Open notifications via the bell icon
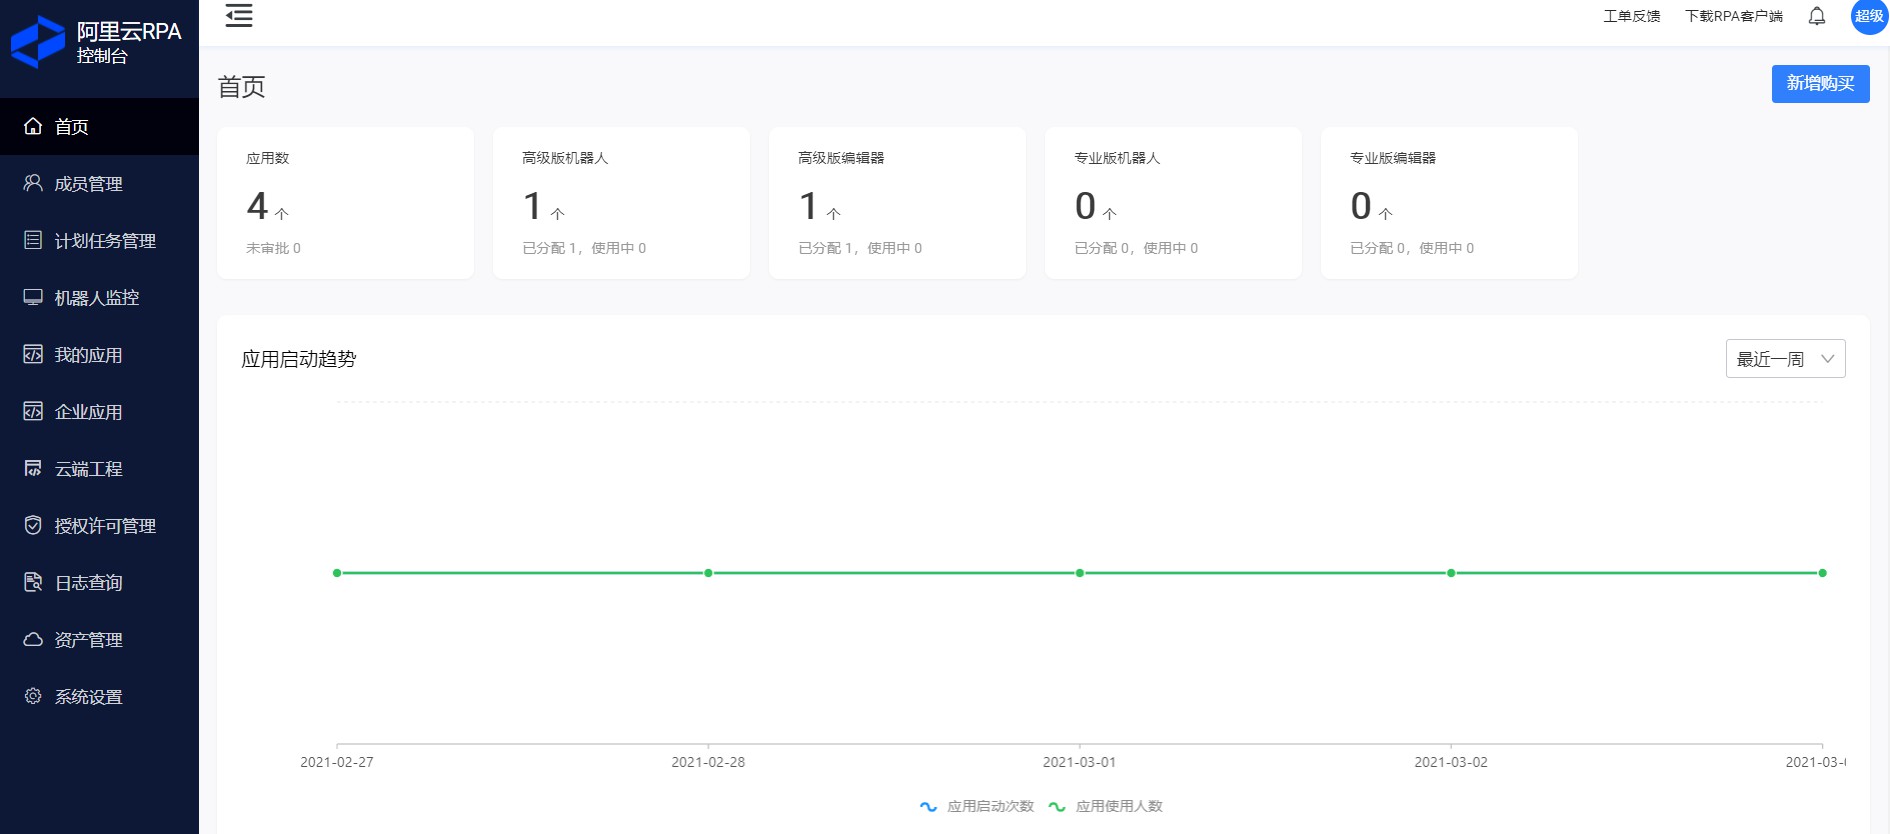Viewport: 1890px width, 834px height. (1817, 16)
